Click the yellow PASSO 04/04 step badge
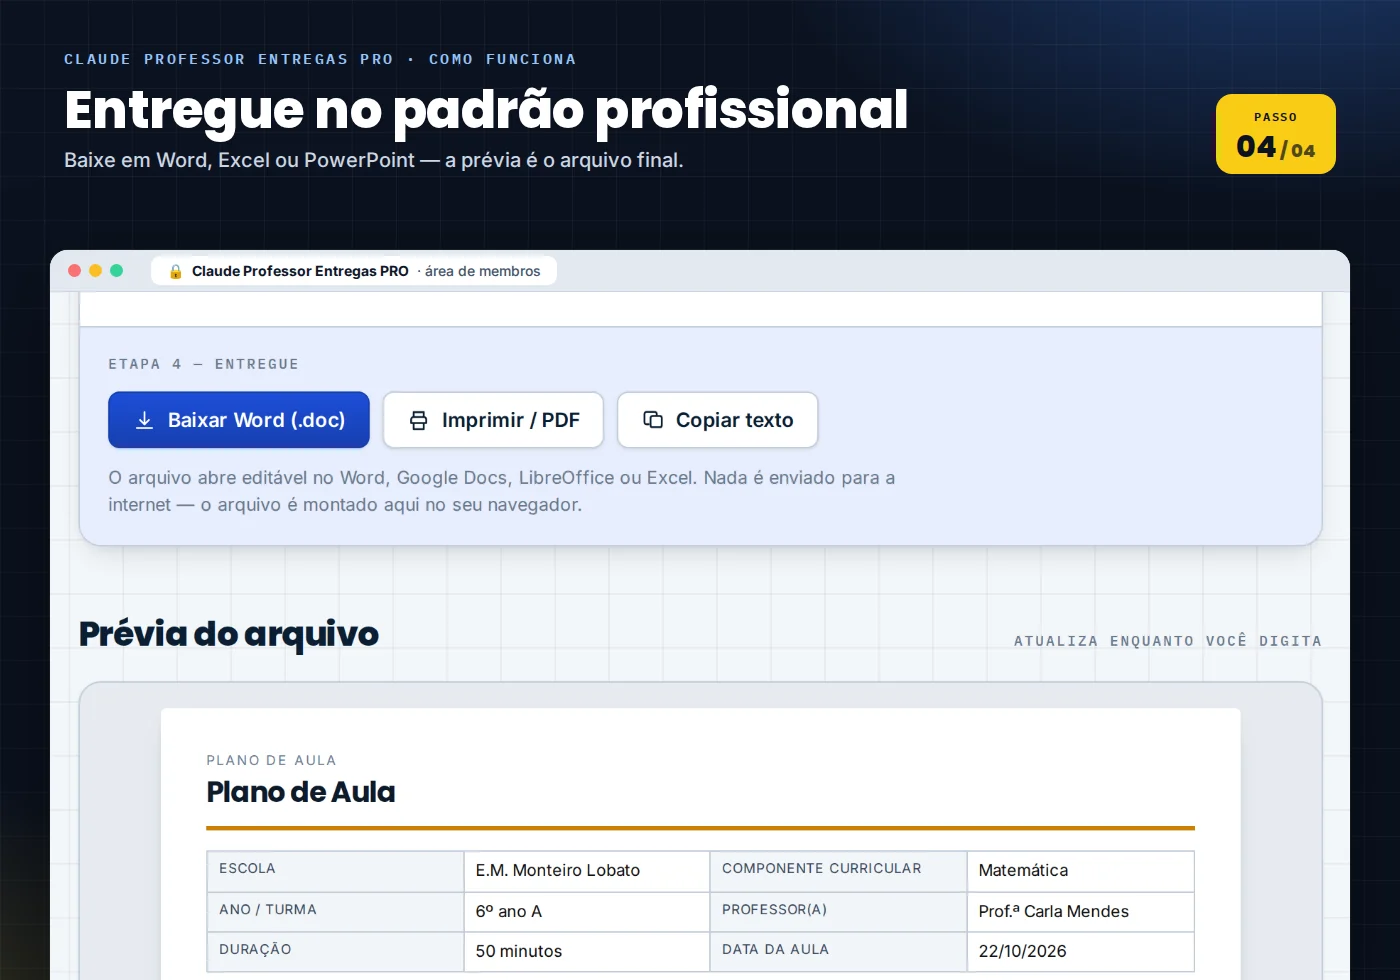Screen dimensions: 1400x980 tap(1276, 134)
